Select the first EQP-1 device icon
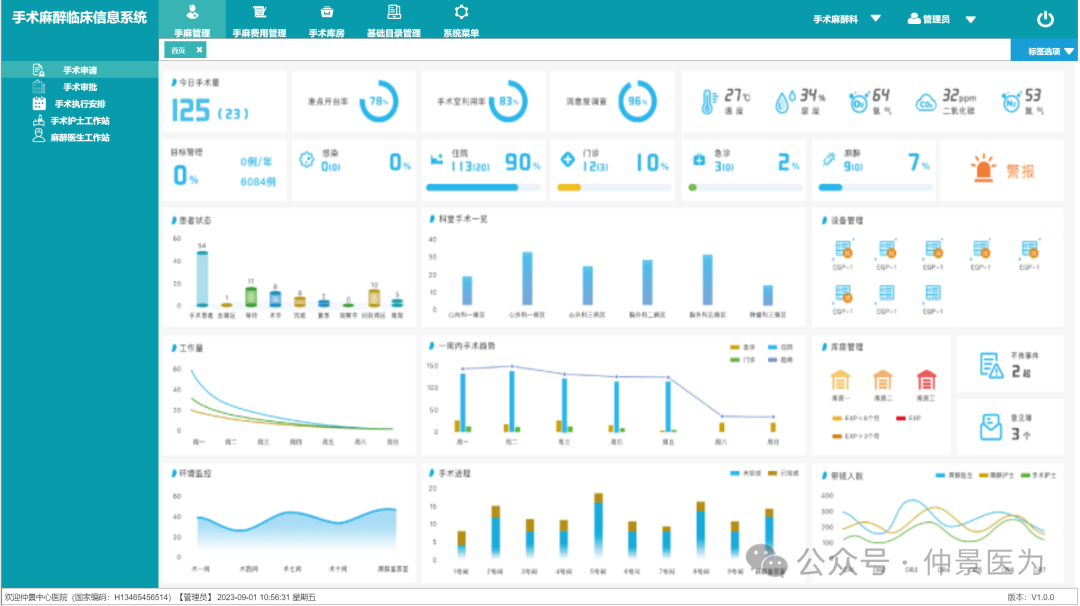Image resolution: width=1080 pixels, height=606 pixels. pos(840,249)
